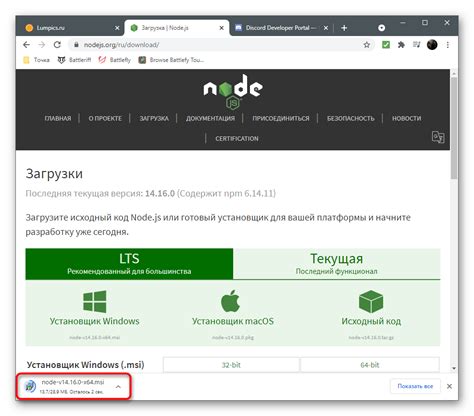Open the Установщик Windows link
Image resolution: width=474 pixels, height=416 pixels.
tap(95, 321)
